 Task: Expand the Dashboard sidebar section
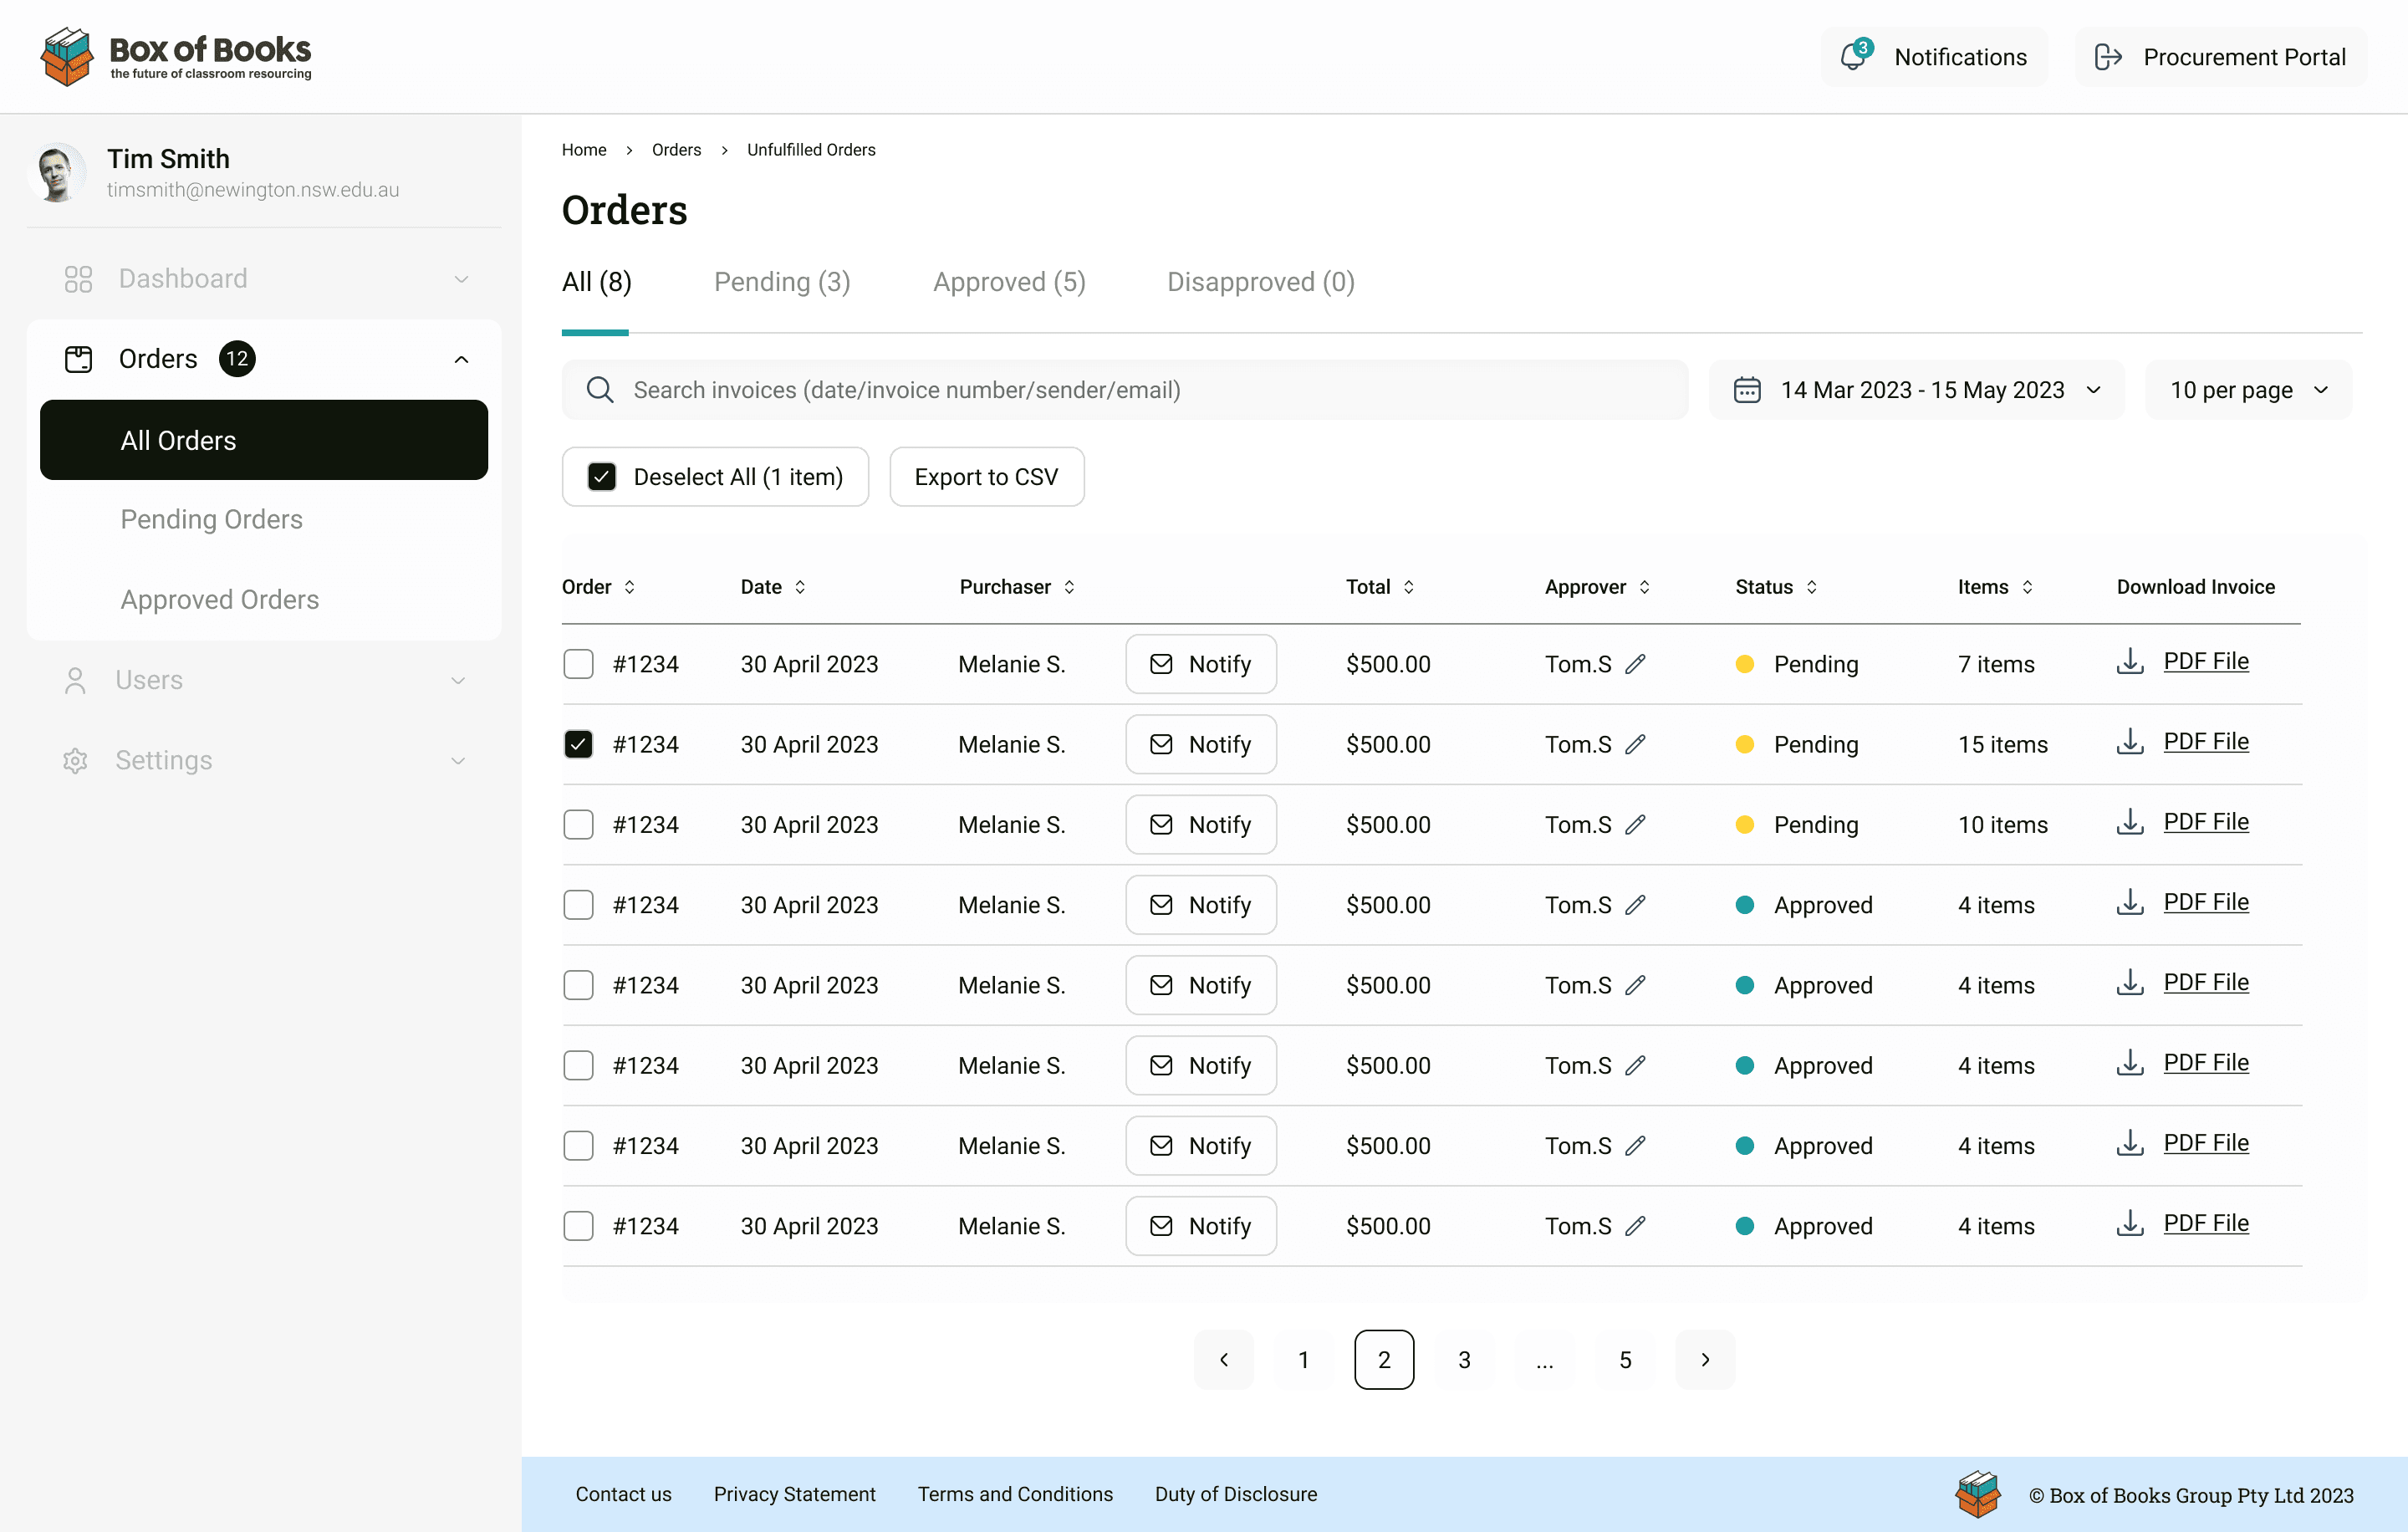(461, 279)
